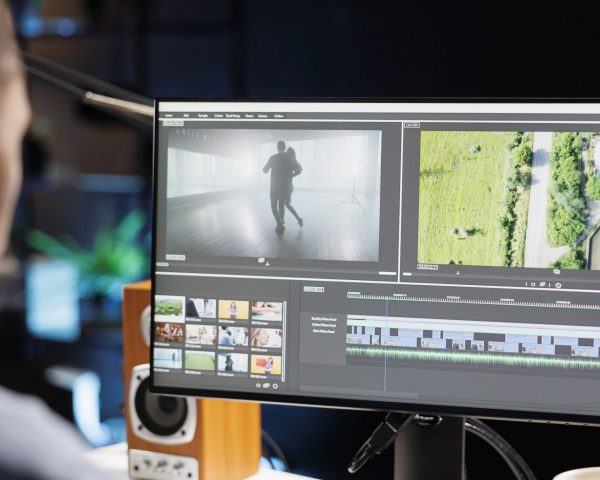Image resolution: width=600 pixels, height=480 pixels.
Task: Open the Color menu in the menu bar
Action: [x=218, y=115]
